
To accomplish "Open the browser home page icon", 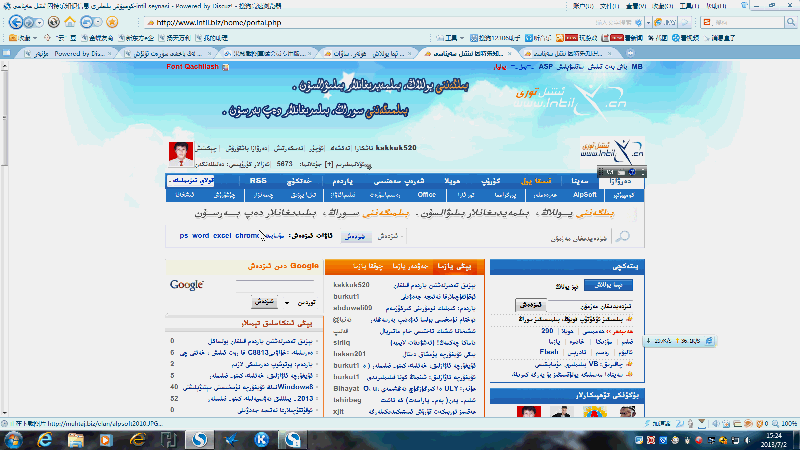I will (x=70, y=22).
